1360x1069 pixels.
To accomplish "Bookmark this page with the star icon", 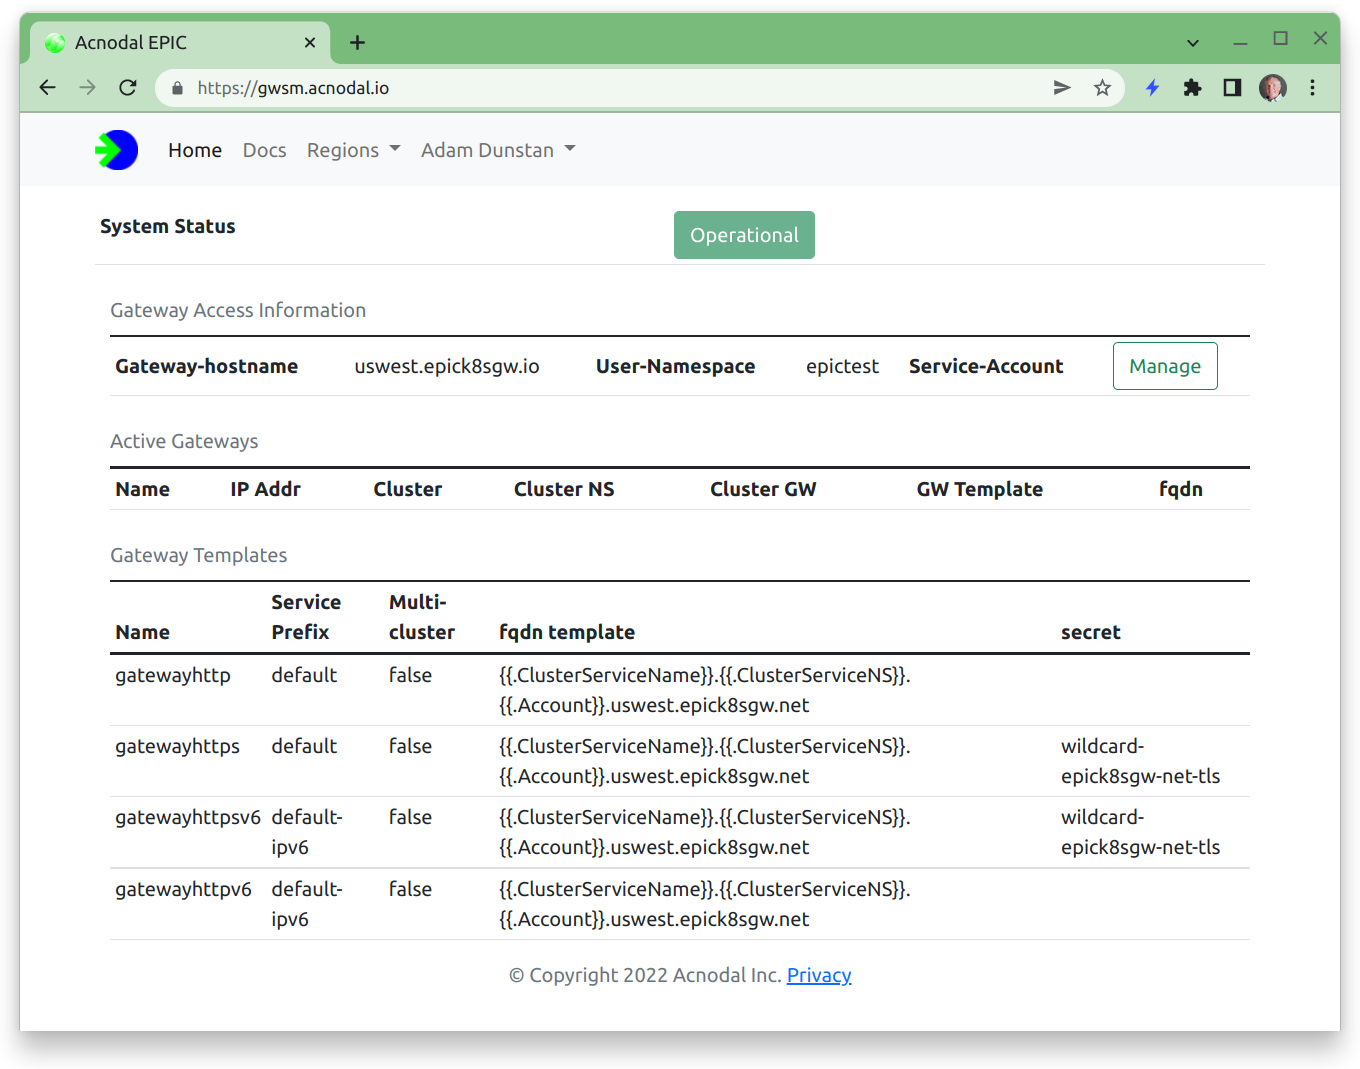I will (1102, 88).
